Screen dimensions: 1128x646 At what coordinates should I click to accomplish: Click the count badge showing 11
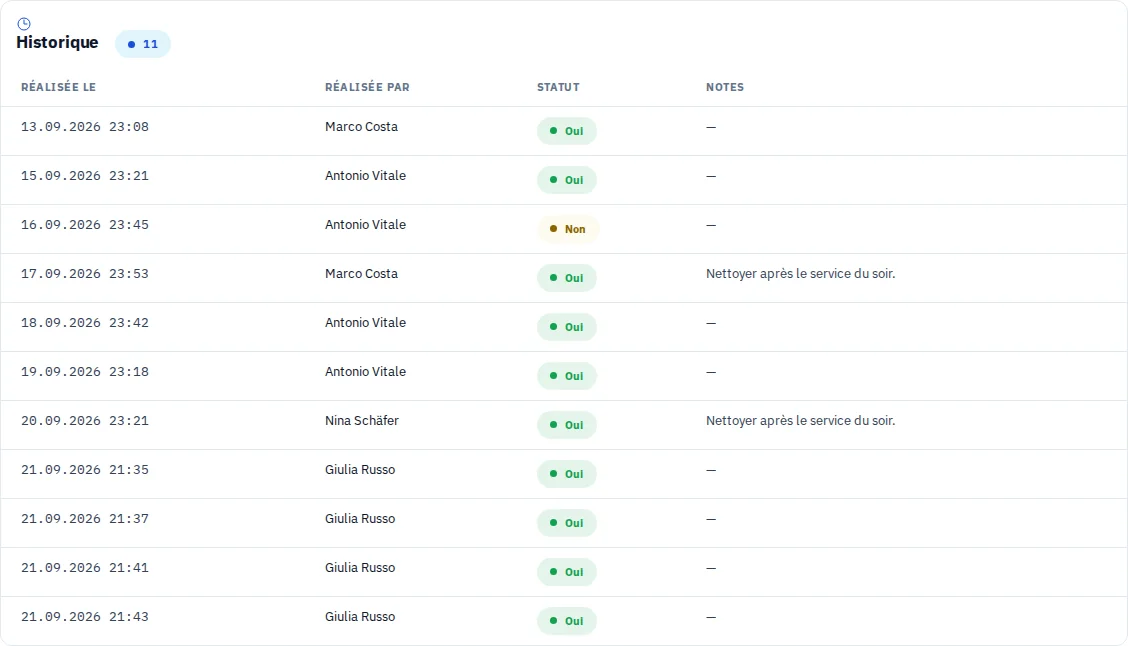pyautogui.click(x=142, y=44)
